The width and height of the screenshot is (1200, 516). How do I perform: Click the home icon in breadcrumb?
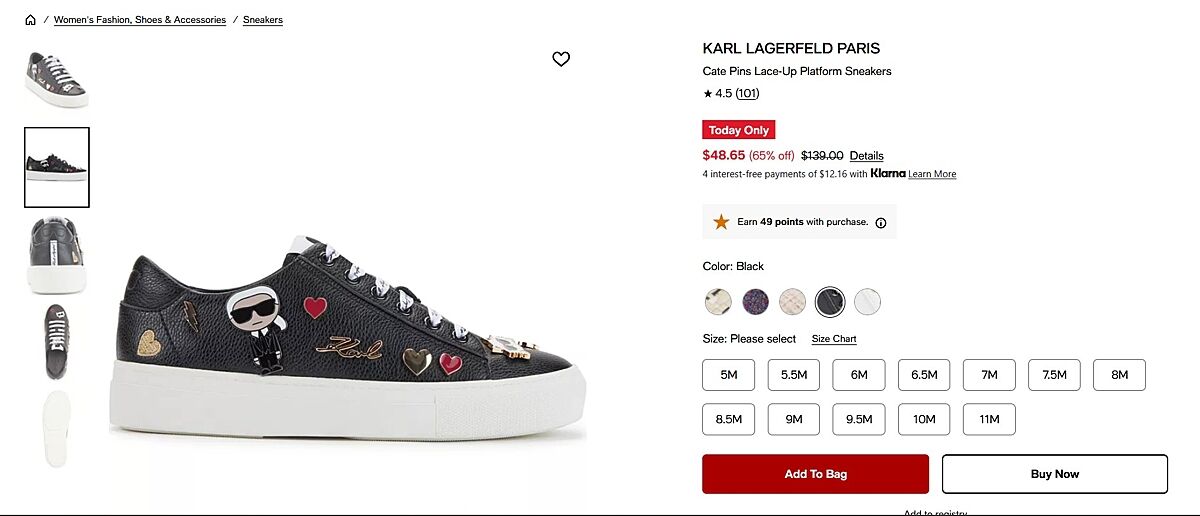(31, 20)
